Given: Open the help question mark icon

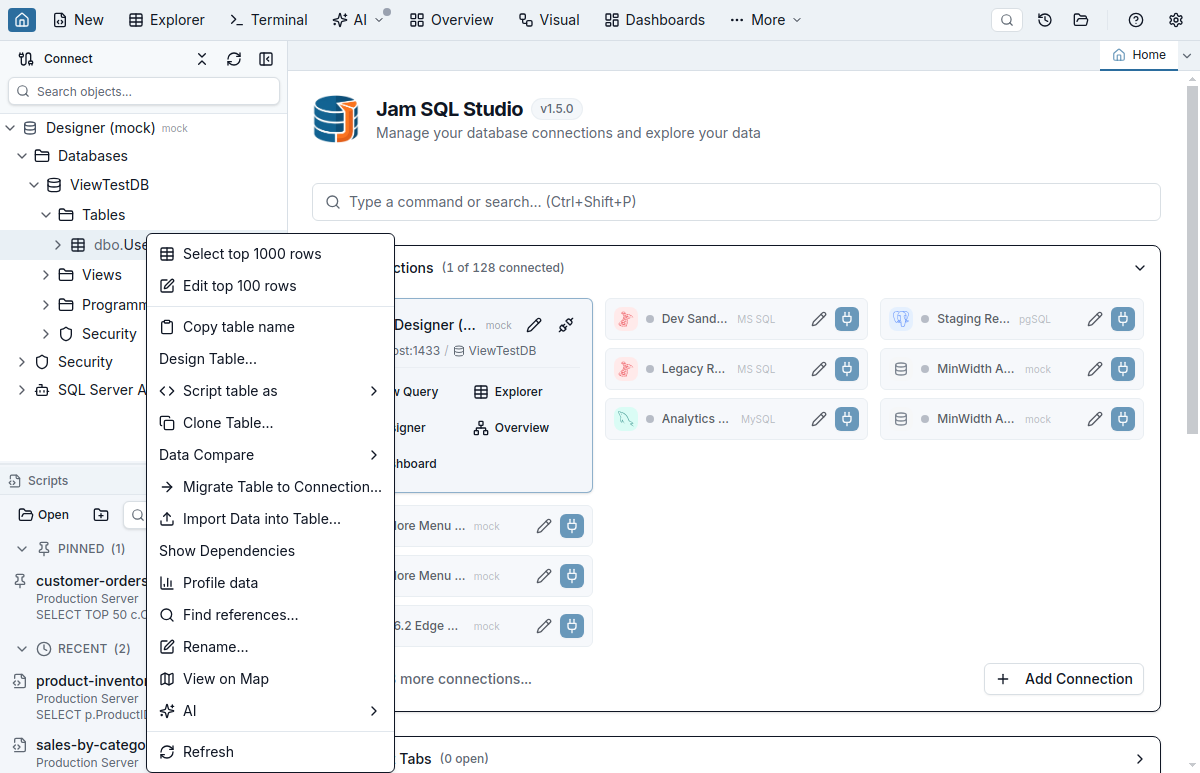Looking at the screenshot, I should (x=1136, y=20).
